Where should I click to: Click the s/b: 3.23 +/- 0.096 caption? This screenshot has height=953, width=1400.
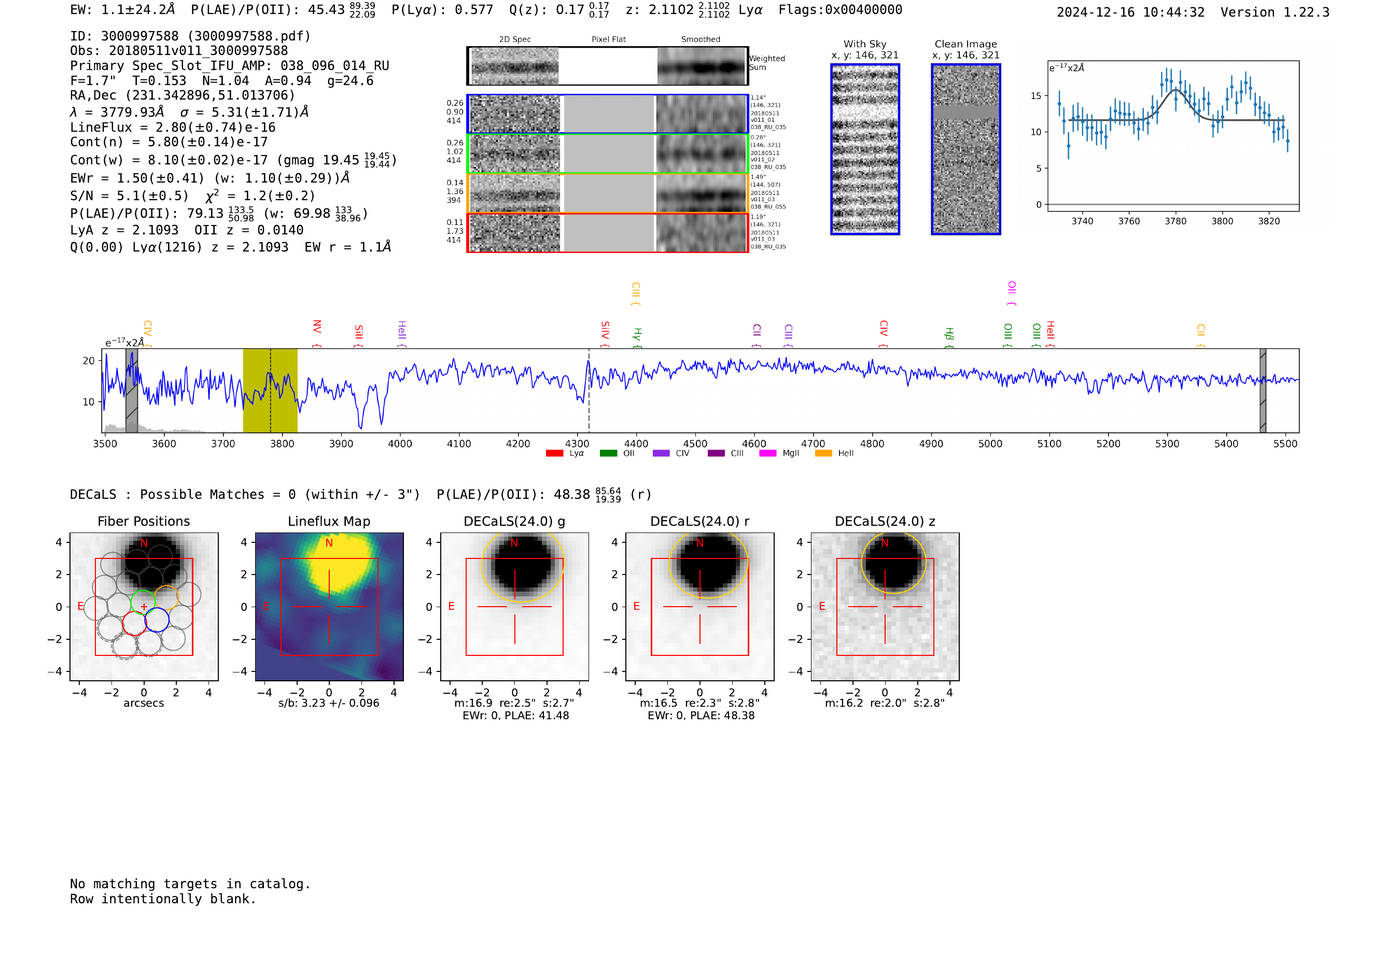pyautogui.click(x=329, y=703)
